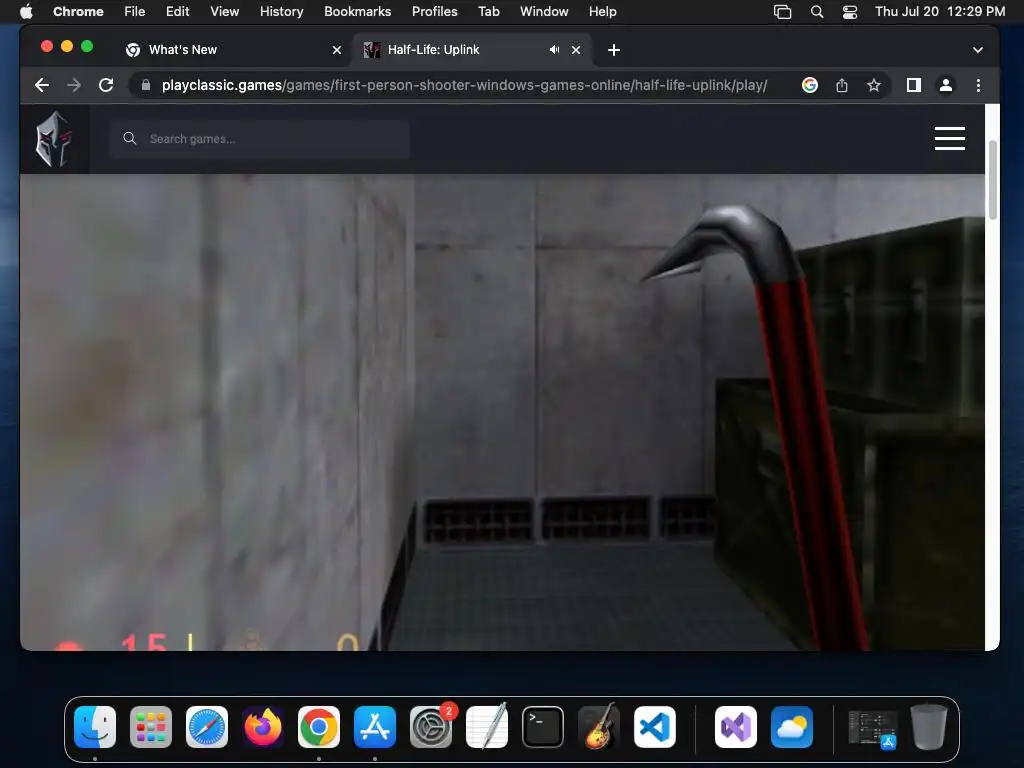Open the Apple menu
The image size is (1024, 768).
(26, 11)
